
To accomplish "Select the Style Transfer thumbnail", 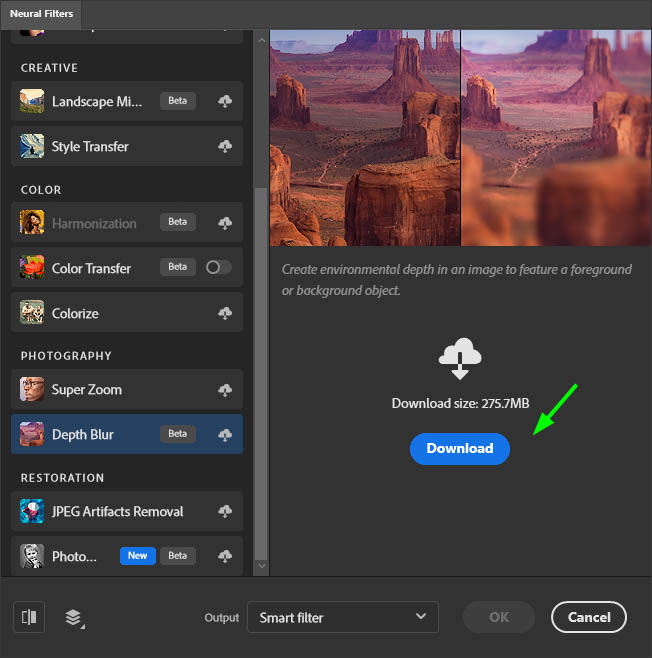I will 32,146.
